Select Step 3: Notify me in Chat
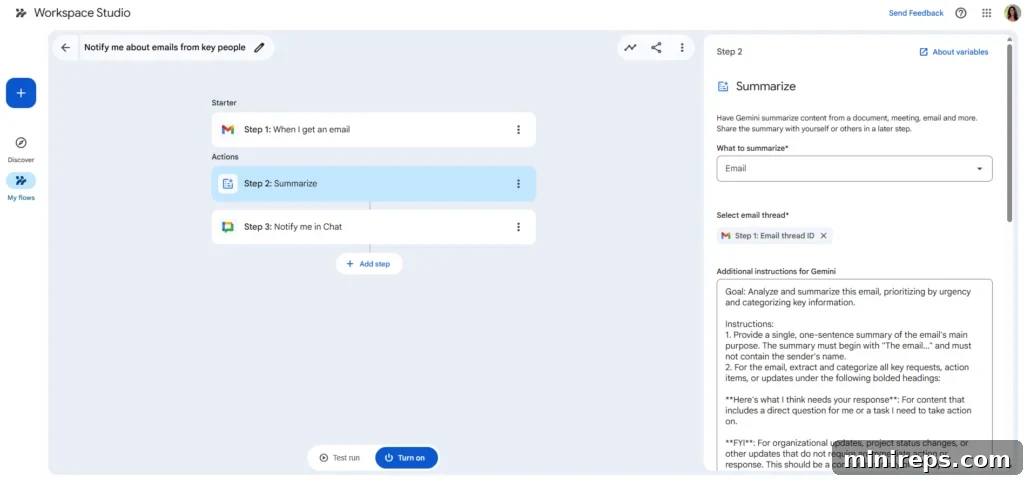 pyautogui.click(x=374, y=227)
